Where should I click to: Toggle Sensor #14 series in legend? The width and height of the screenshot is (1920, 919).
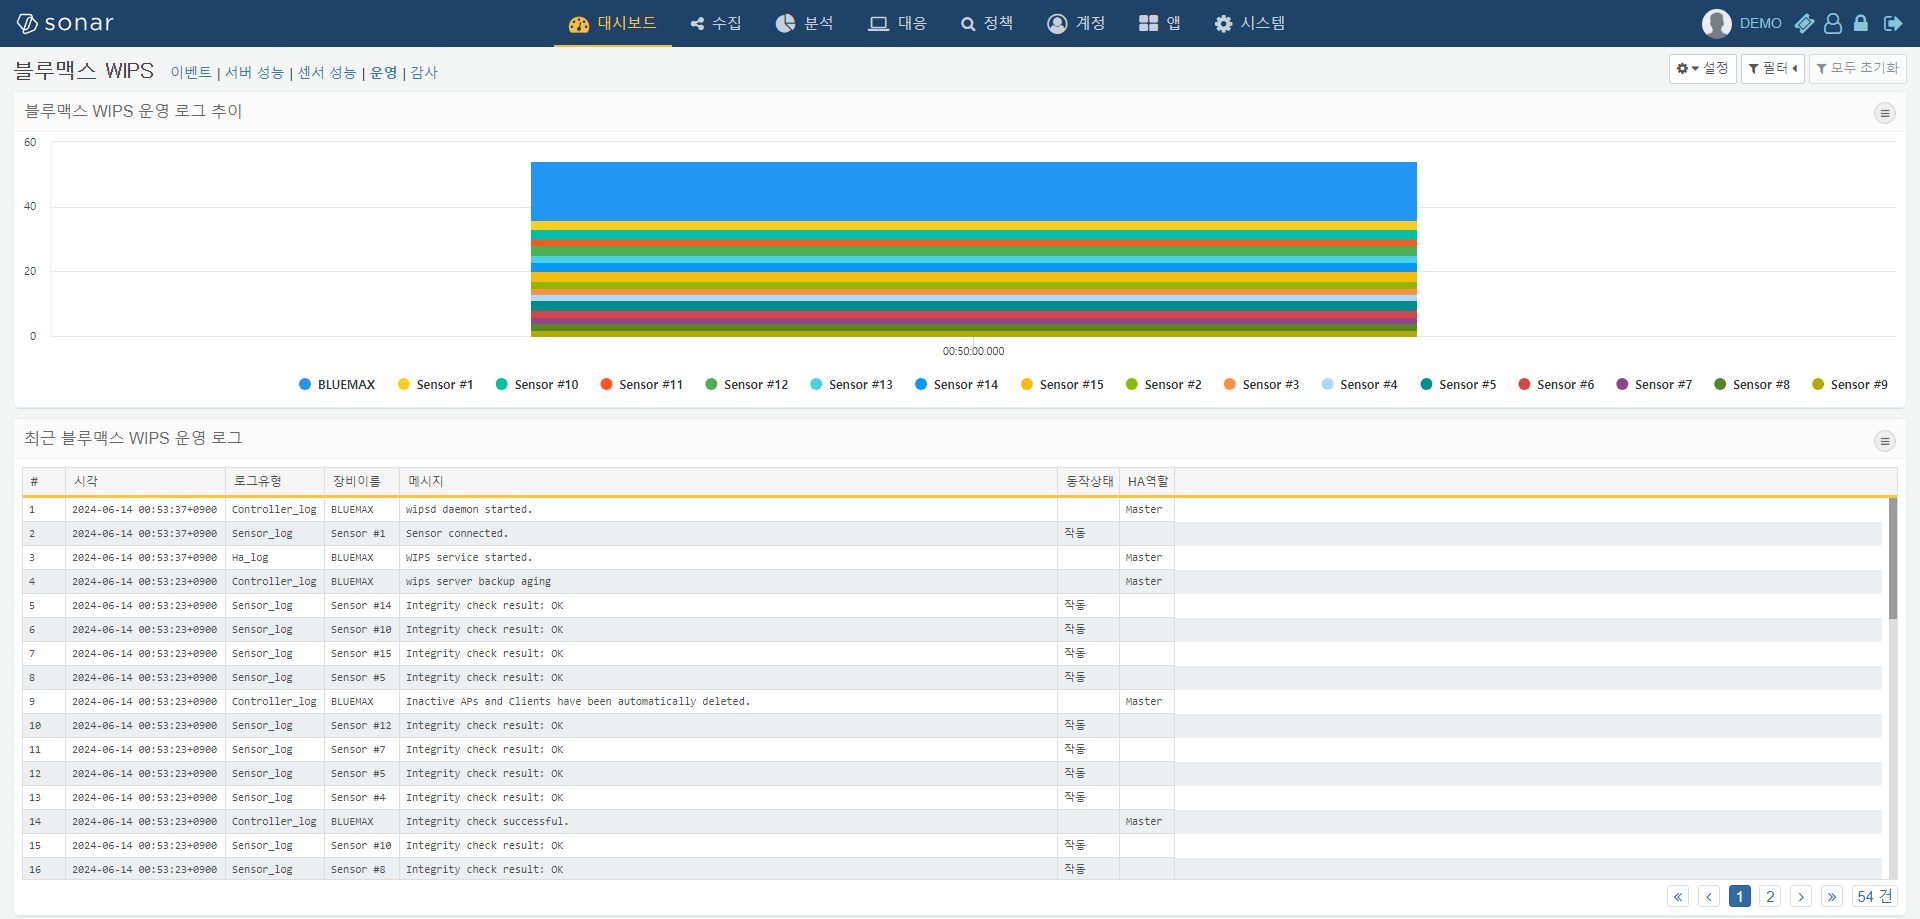tap(956, 384)
